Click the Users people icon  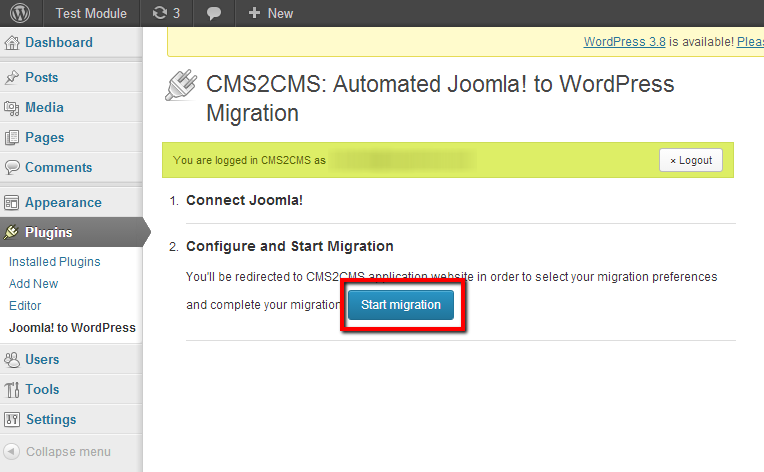[x=12, y=359]
